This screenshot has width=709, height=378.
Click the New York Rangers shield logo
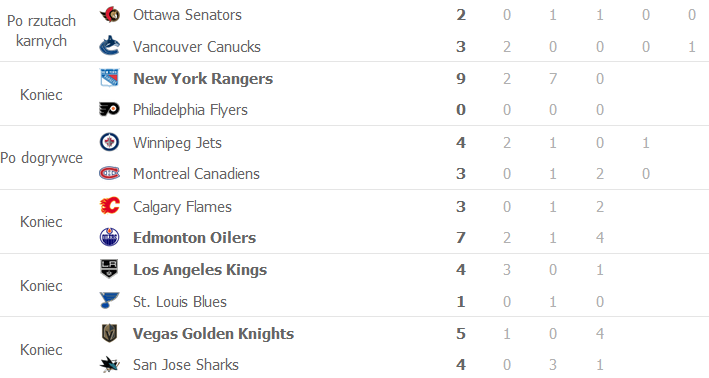pyautogui.click(x=109, y=78)
